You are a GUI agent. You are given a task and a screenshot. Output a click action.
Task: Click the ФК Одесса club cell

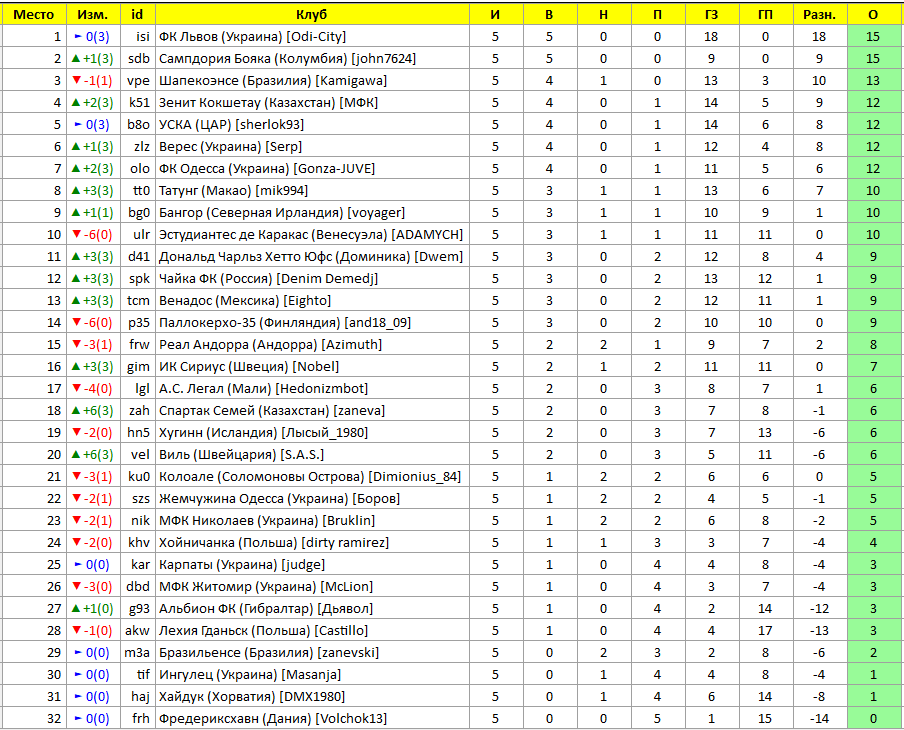(x=312, y=169)
